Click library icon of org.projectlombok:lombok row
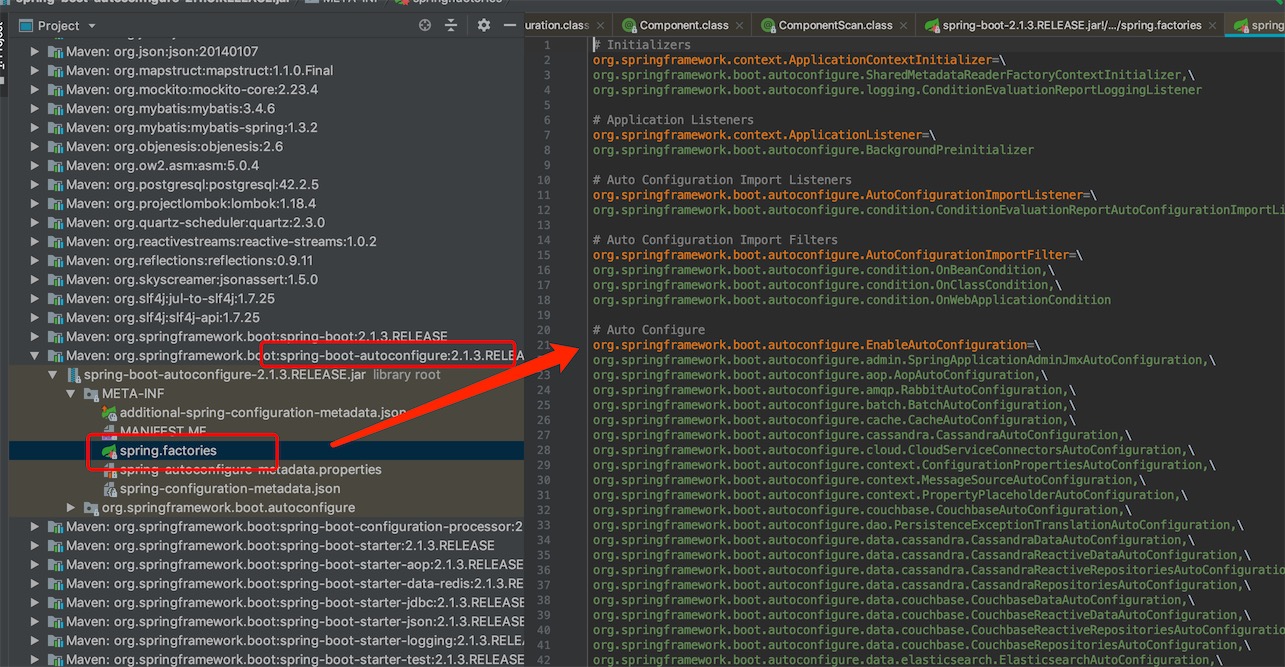Image resolution: width=1285 pixels, height=667 pixels. point(54,203)
